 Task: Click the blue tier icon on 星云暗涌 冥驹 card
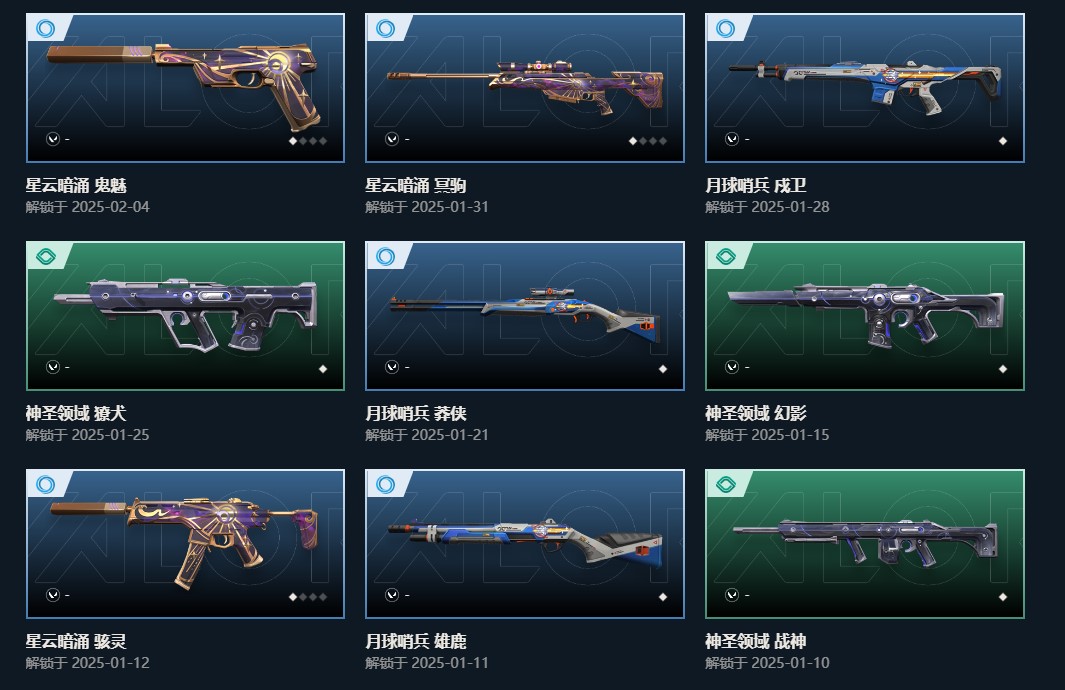(x=385, y=29)
